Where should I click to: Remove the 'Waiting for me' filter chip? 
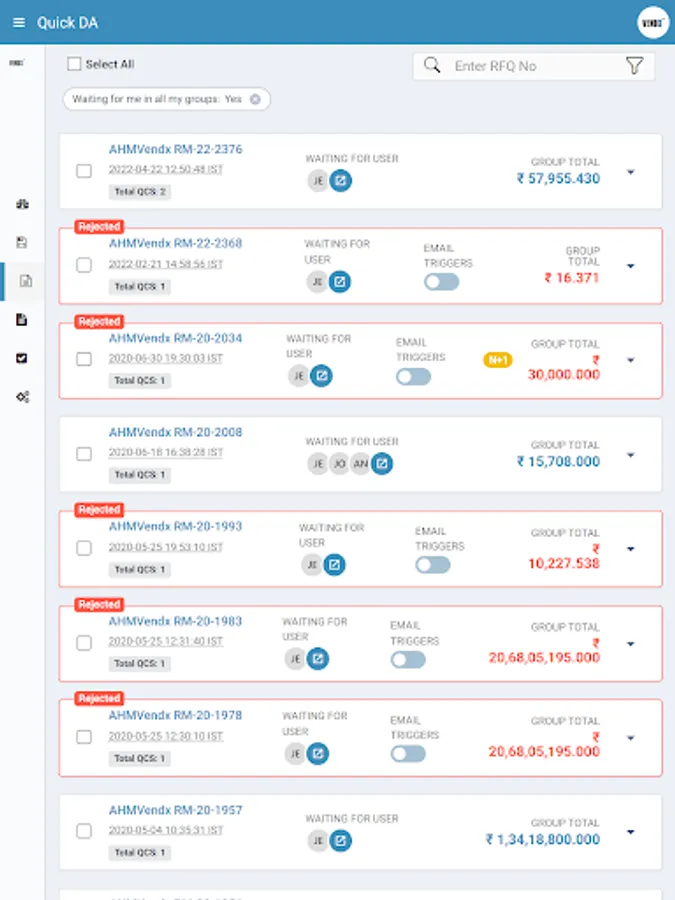click(x=255, y=99)
